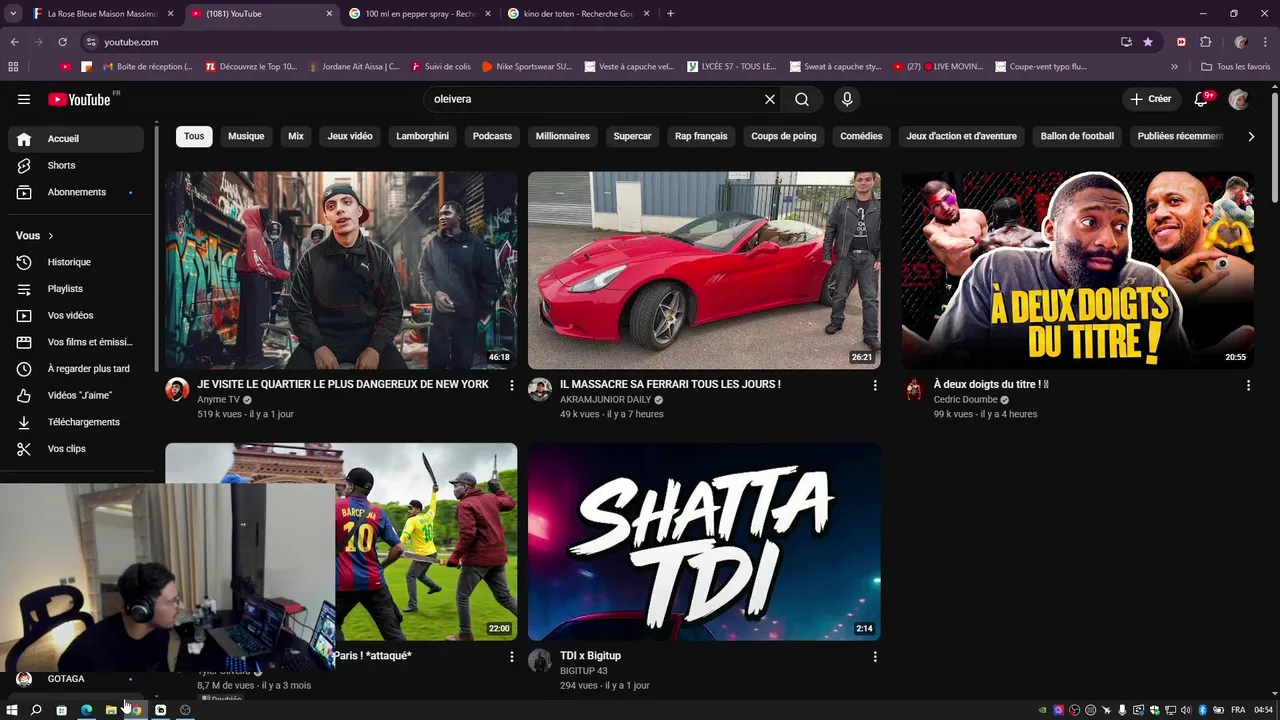Viewport: 1280px width, 720px height.
Task: Select the Supercar filter chip
Action: [632, 136]
